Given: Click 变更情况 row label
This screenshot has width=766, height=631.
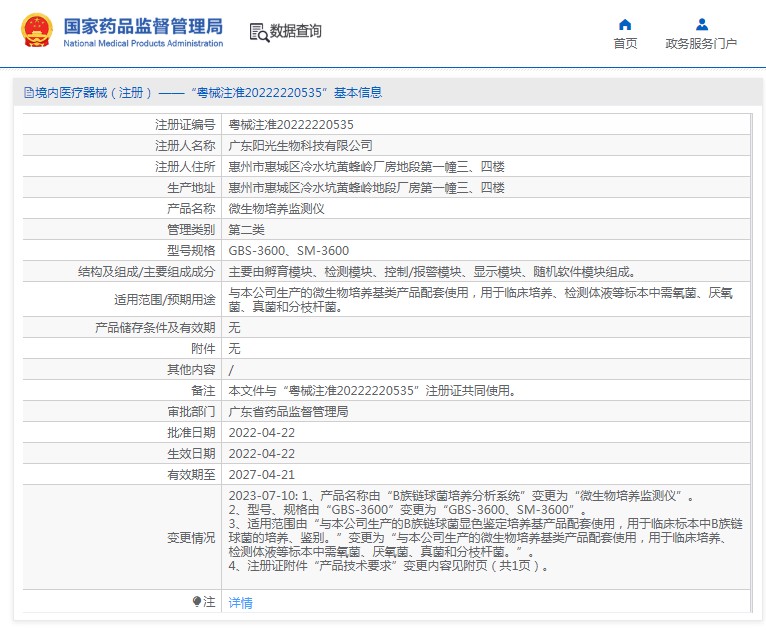Looking at the screenshot, I should pyautogui.click(x=191, y=538).
